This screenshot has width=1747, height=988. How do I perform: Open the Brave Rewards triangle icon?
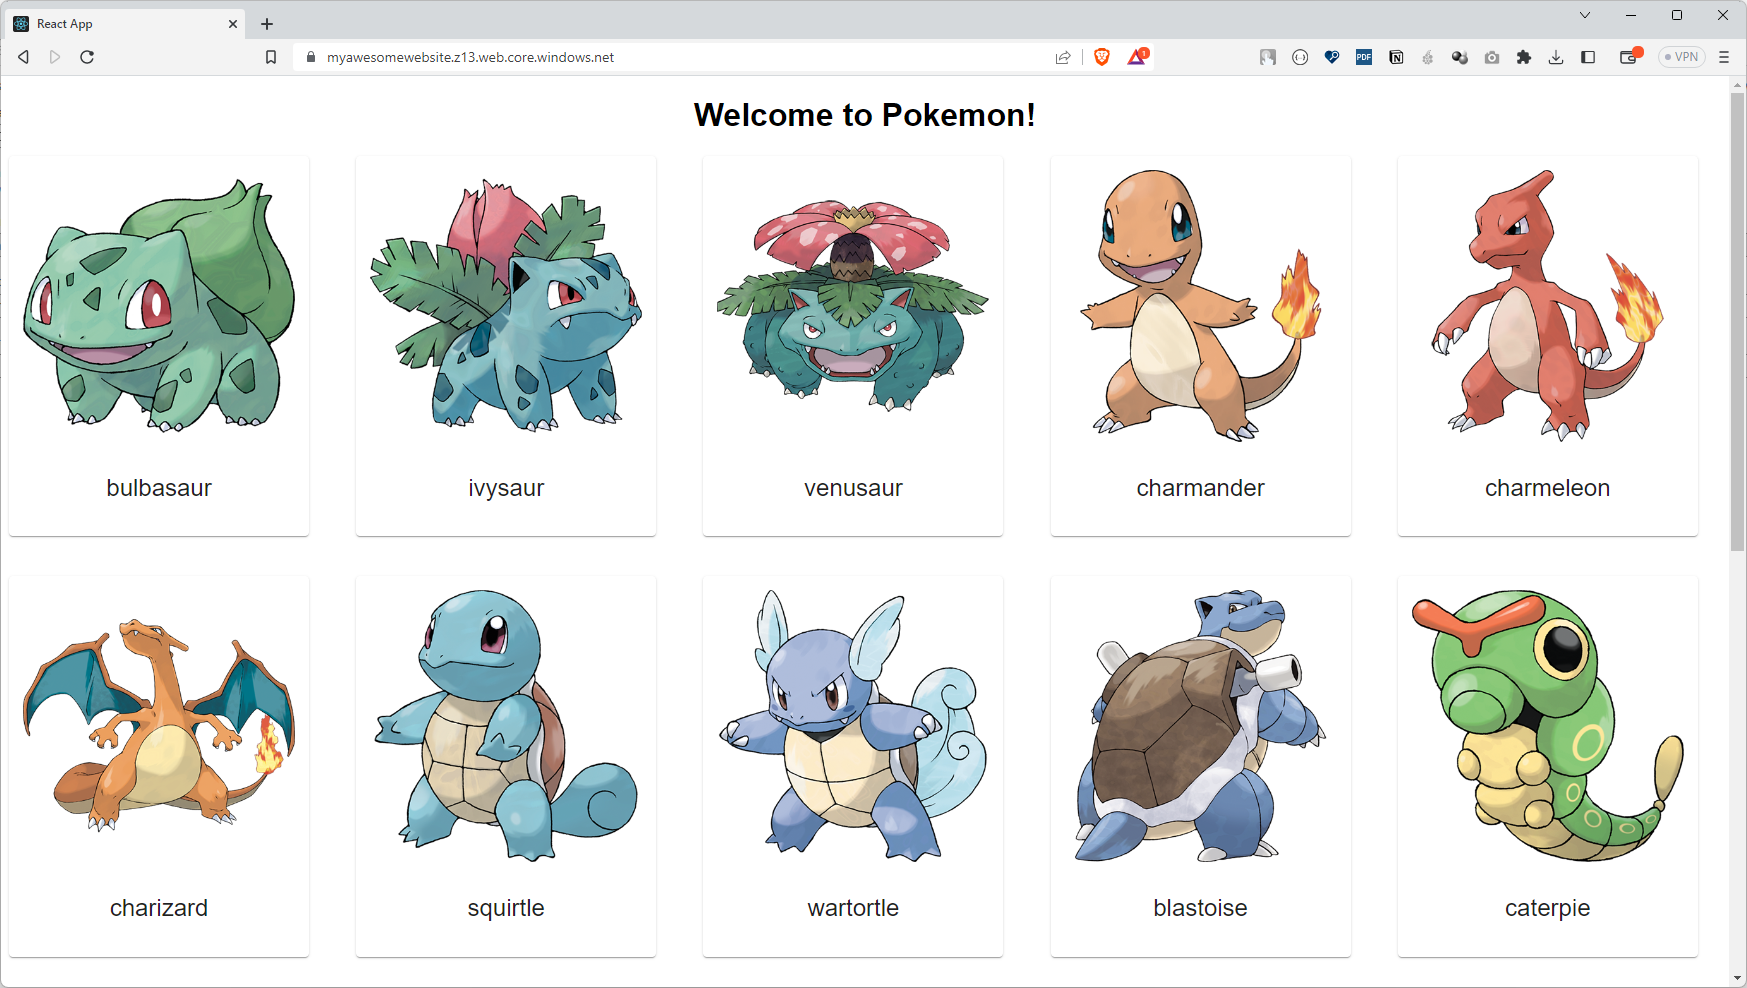[x=1137, y=57]
